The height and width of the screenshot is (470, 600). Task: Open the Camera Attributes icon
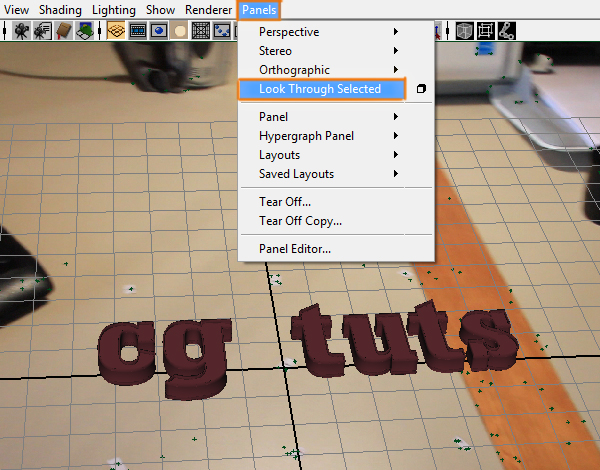point(42,31)
